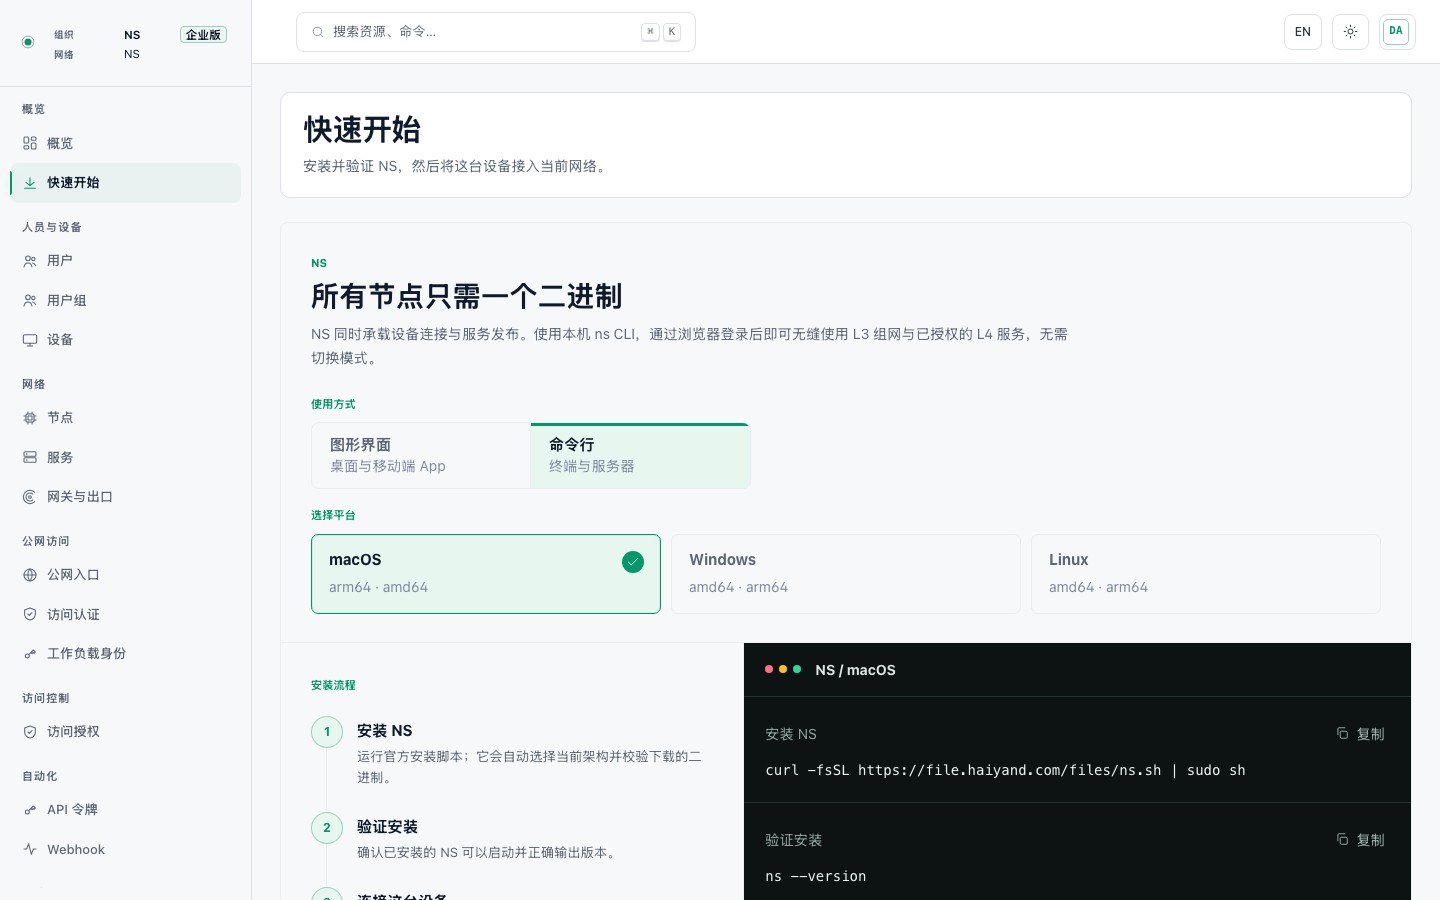Click 复制 next to 安装 NS
The height and width of the screenshot is (900, 1440).
click(1361, 734)
